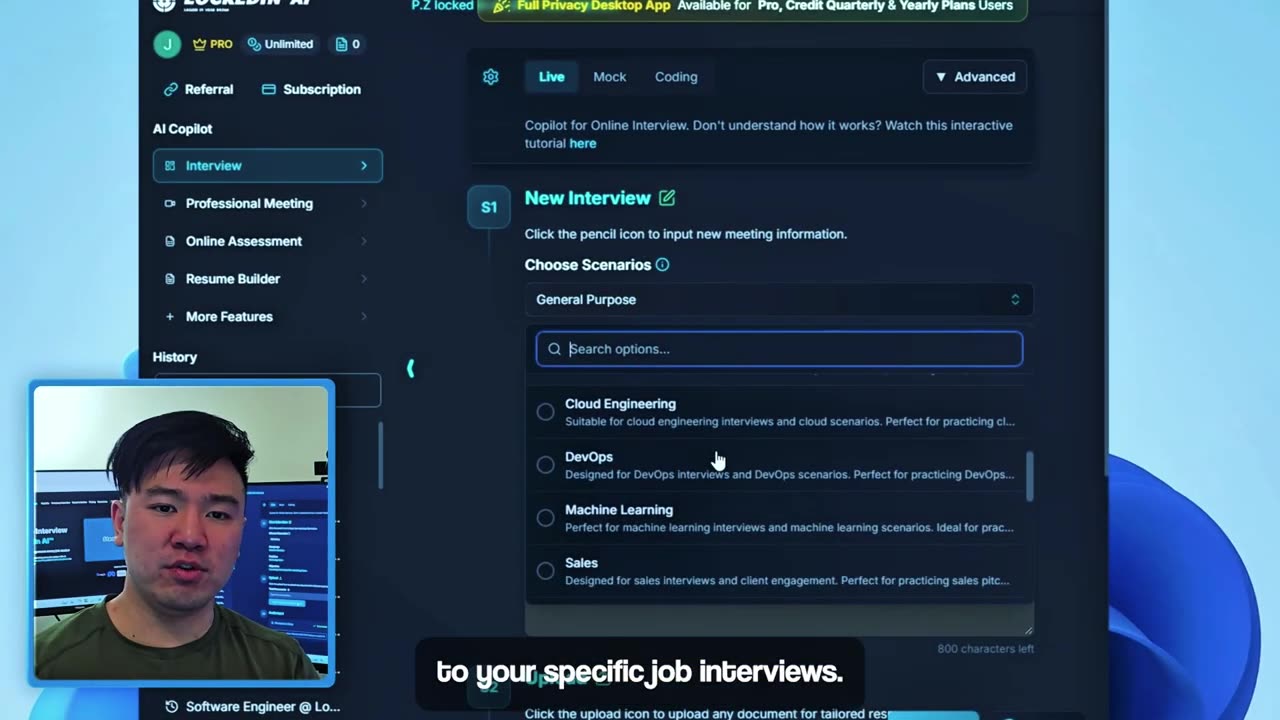This screenshot has width=1280, height=720.
Task: Expand the Advanced options dropdown
Action: (975, 77)
